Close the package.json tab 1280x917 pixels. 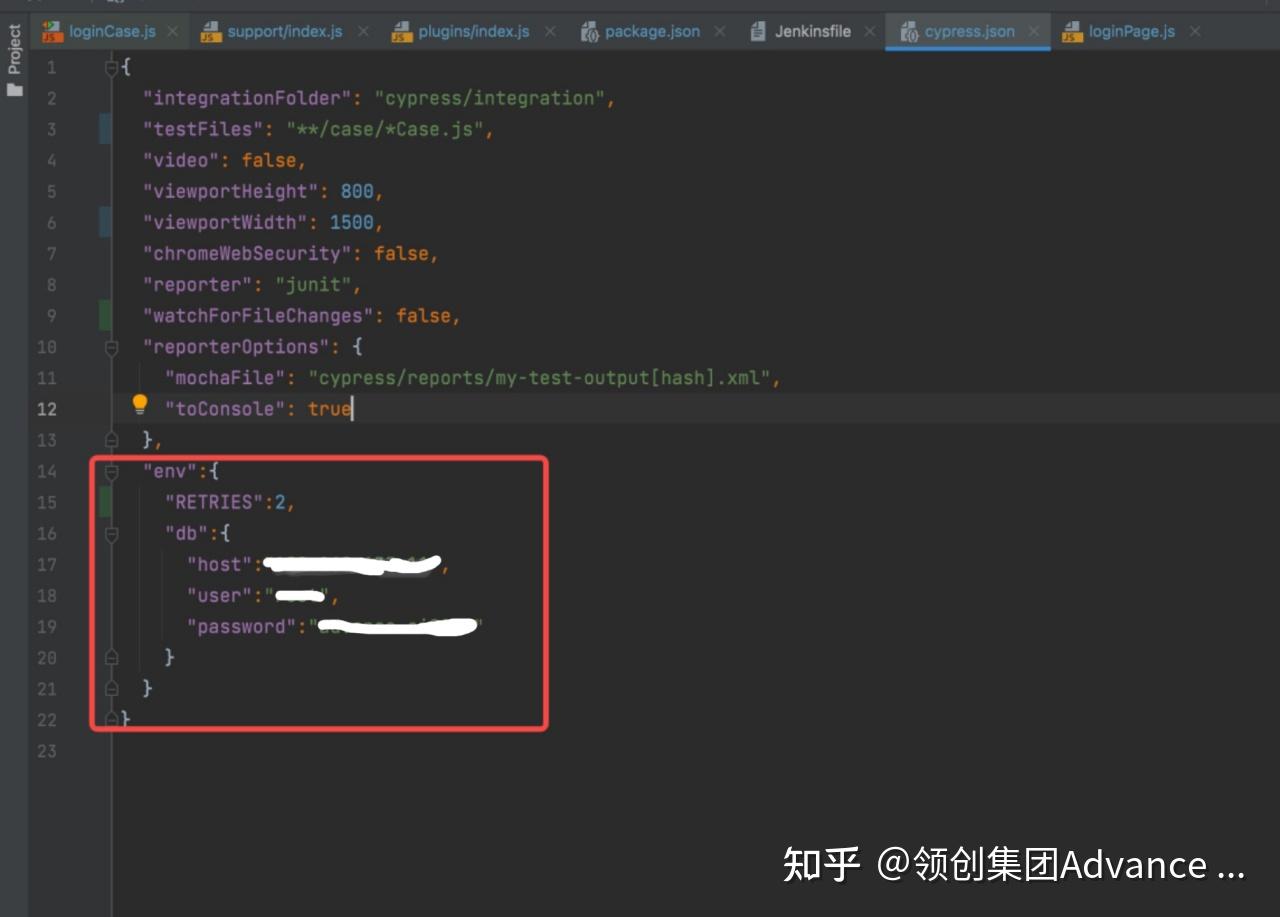coord(722,31)
